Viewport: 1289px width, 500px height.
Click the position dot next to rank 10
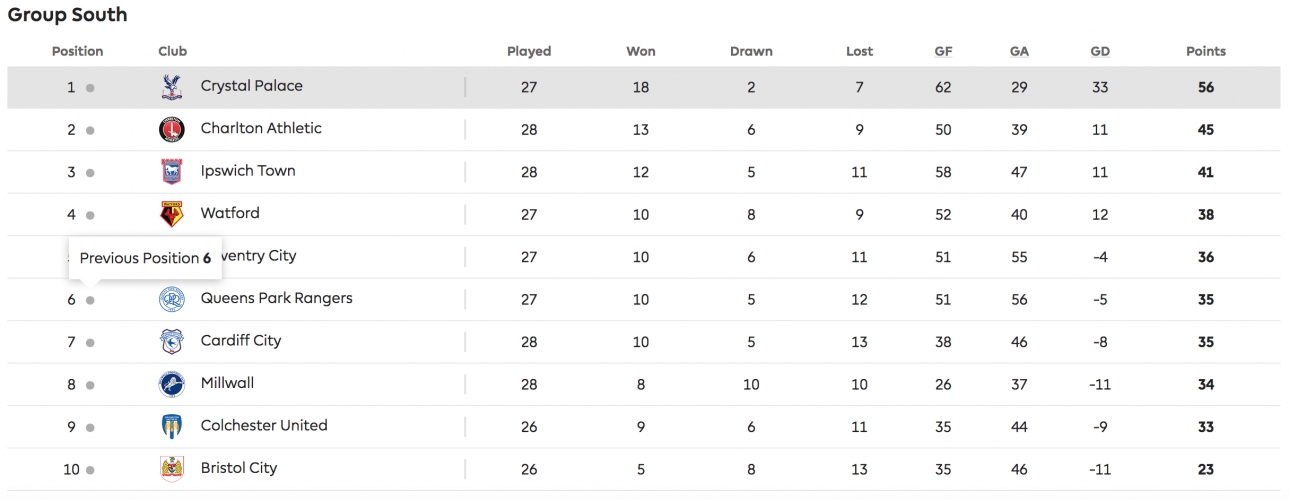90,470
